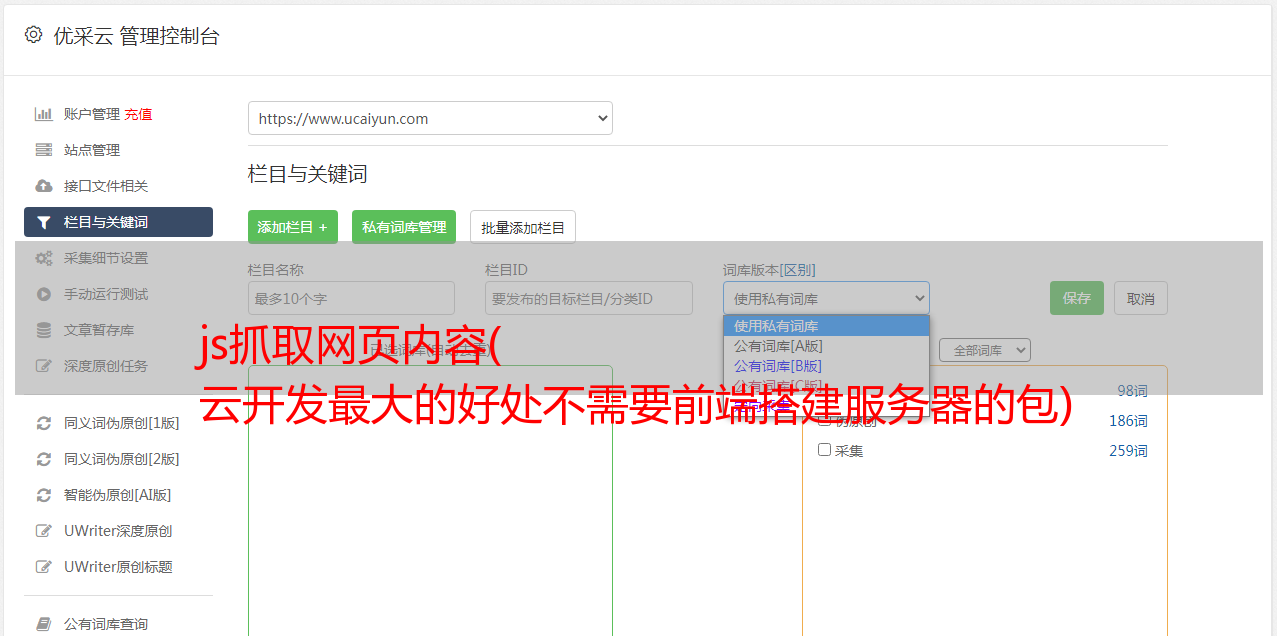Choose 公有词库[B版] from the dropdown list
This screenshot has width=1277, height=636.
tap(826, 366)
